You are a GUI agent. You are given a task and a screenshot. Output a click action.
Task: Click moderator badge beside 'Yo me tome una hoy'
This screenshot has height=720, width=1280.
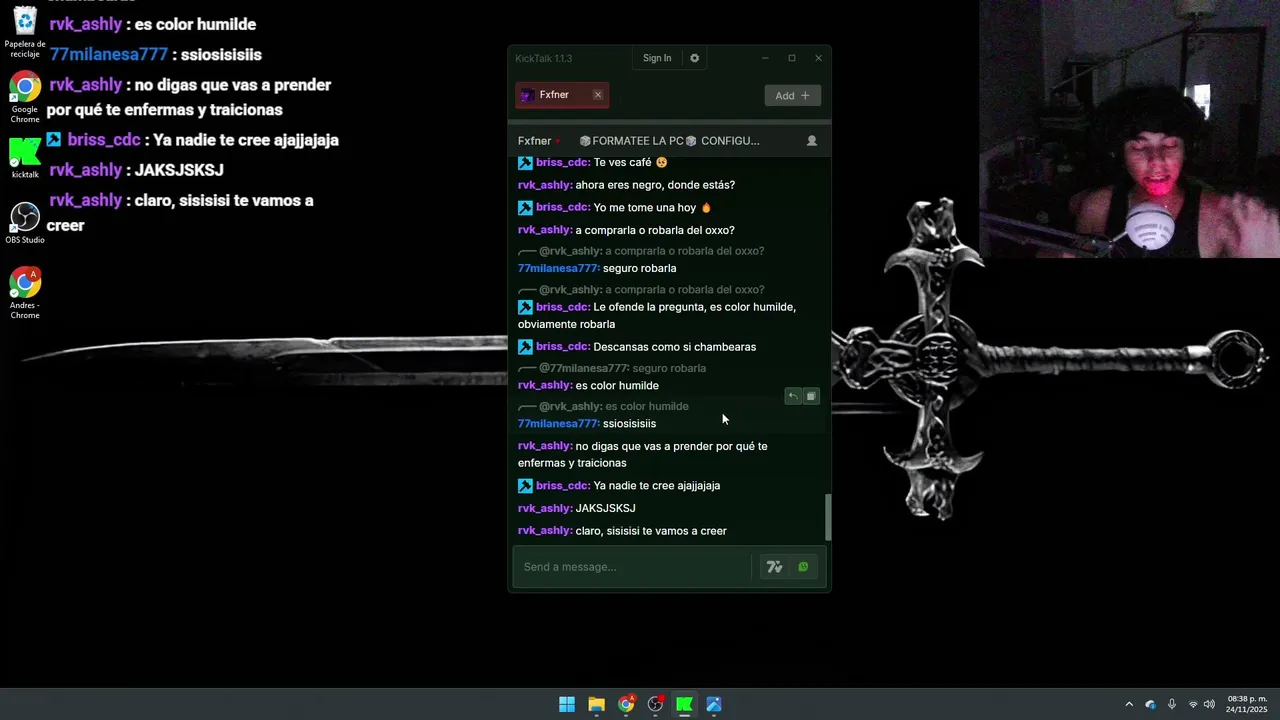(525, 208)
